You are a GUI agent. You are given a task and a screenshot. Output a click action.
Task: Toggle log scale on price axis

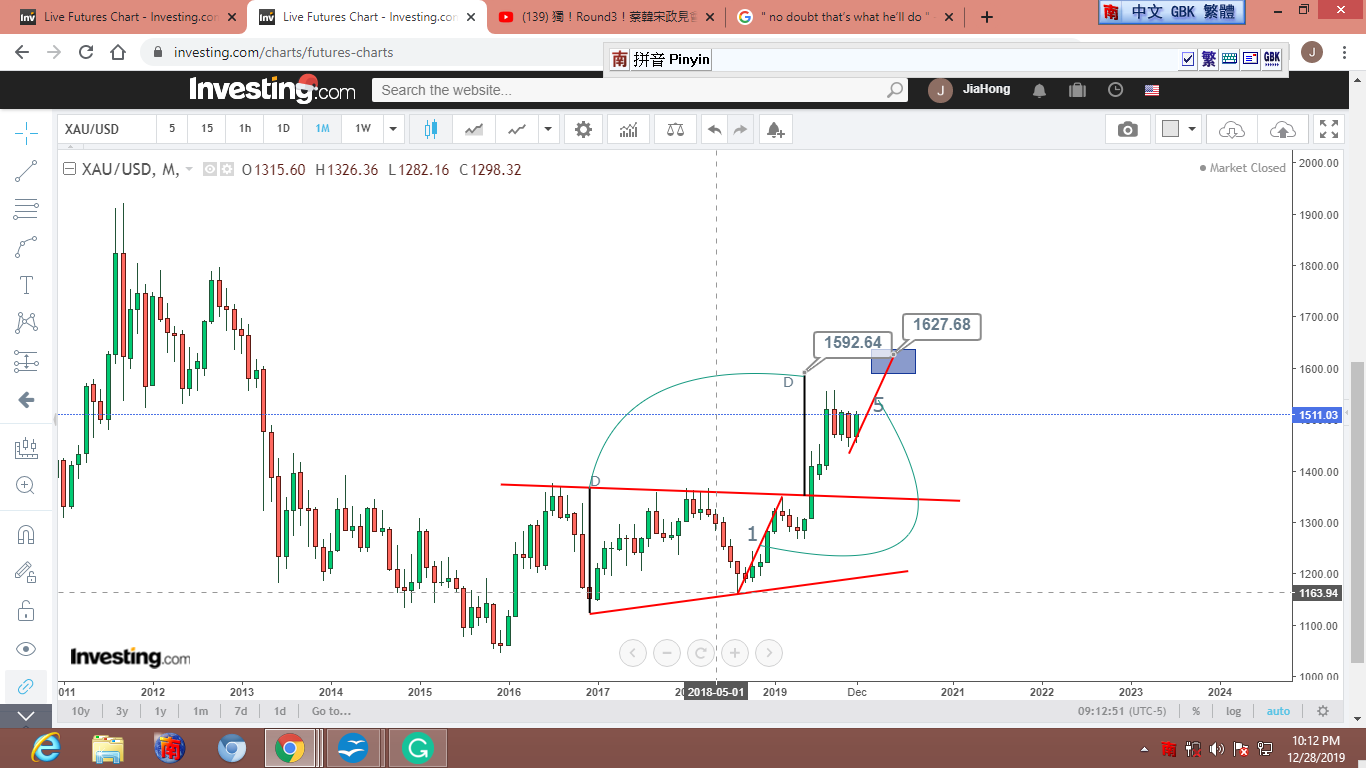coord(1234,711)
